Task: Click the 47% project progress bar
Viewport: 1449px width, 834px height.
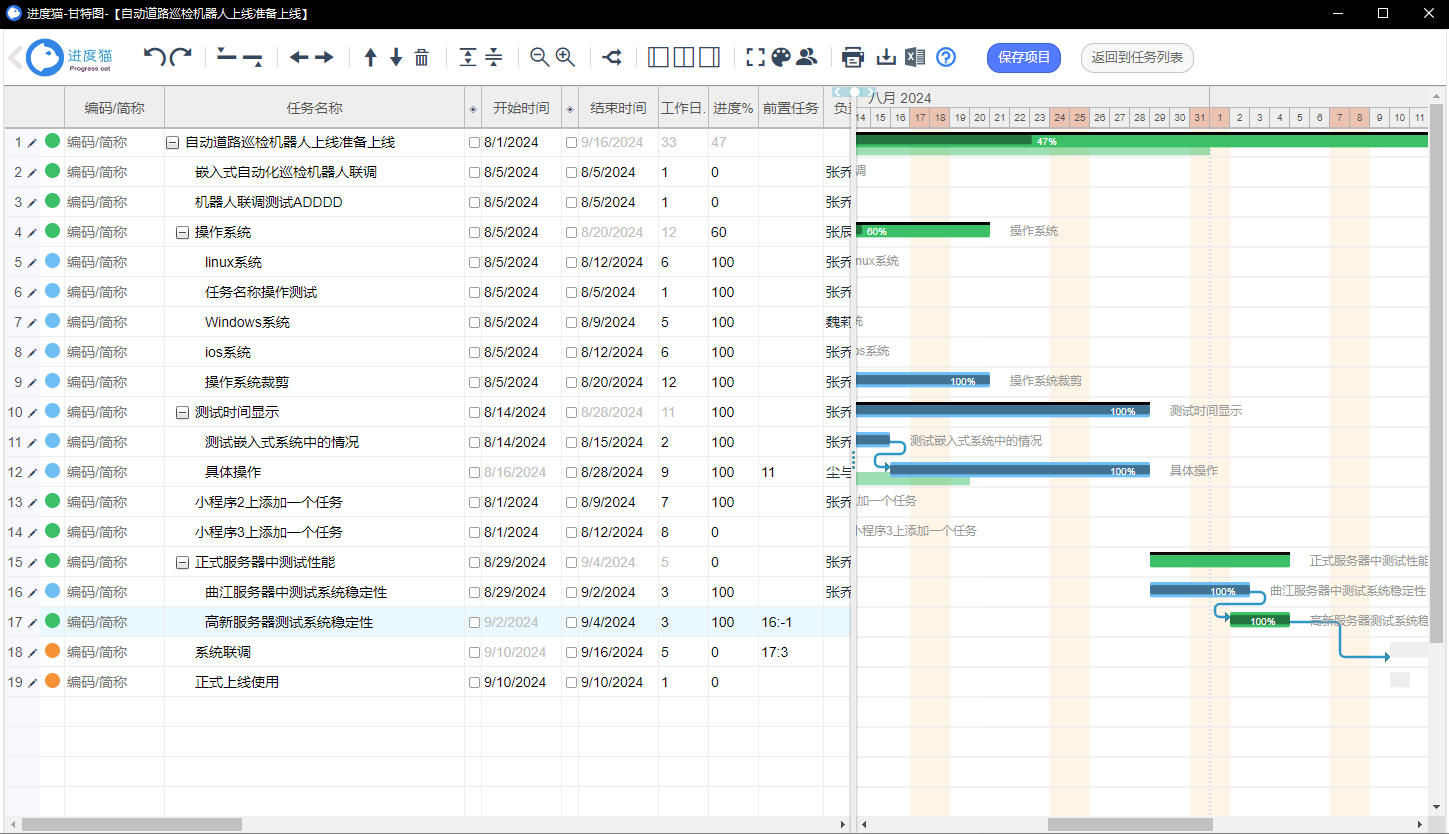Action: [x=1142, y=141]
